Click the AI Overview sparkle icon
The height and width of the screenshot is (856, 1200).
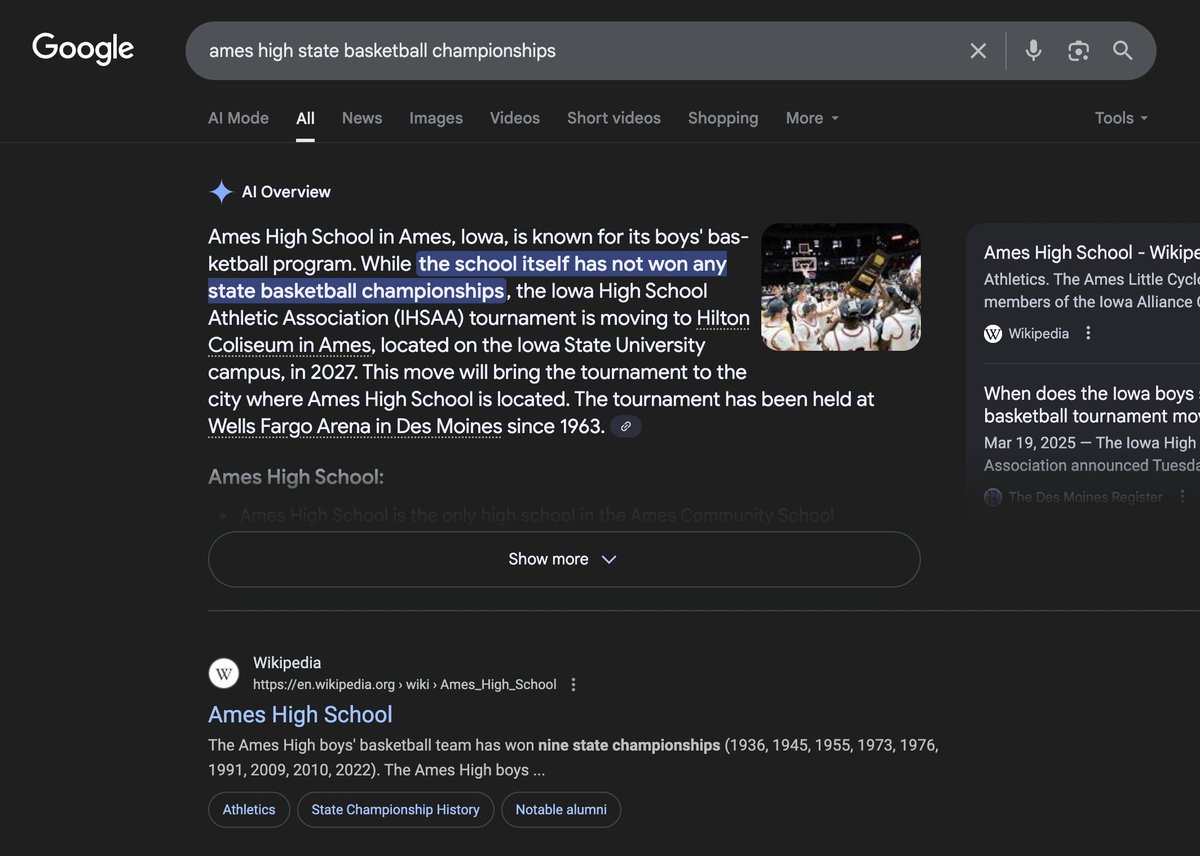[221, 192]
